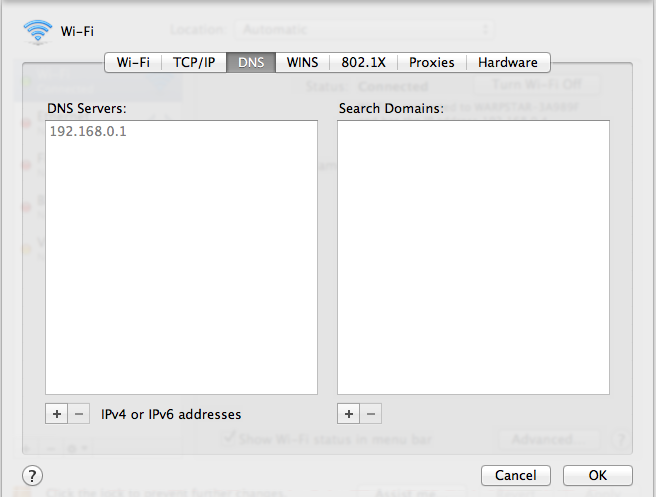Click inside the Search Domains list
The image size is (656, 497).
tap(473, 257)
